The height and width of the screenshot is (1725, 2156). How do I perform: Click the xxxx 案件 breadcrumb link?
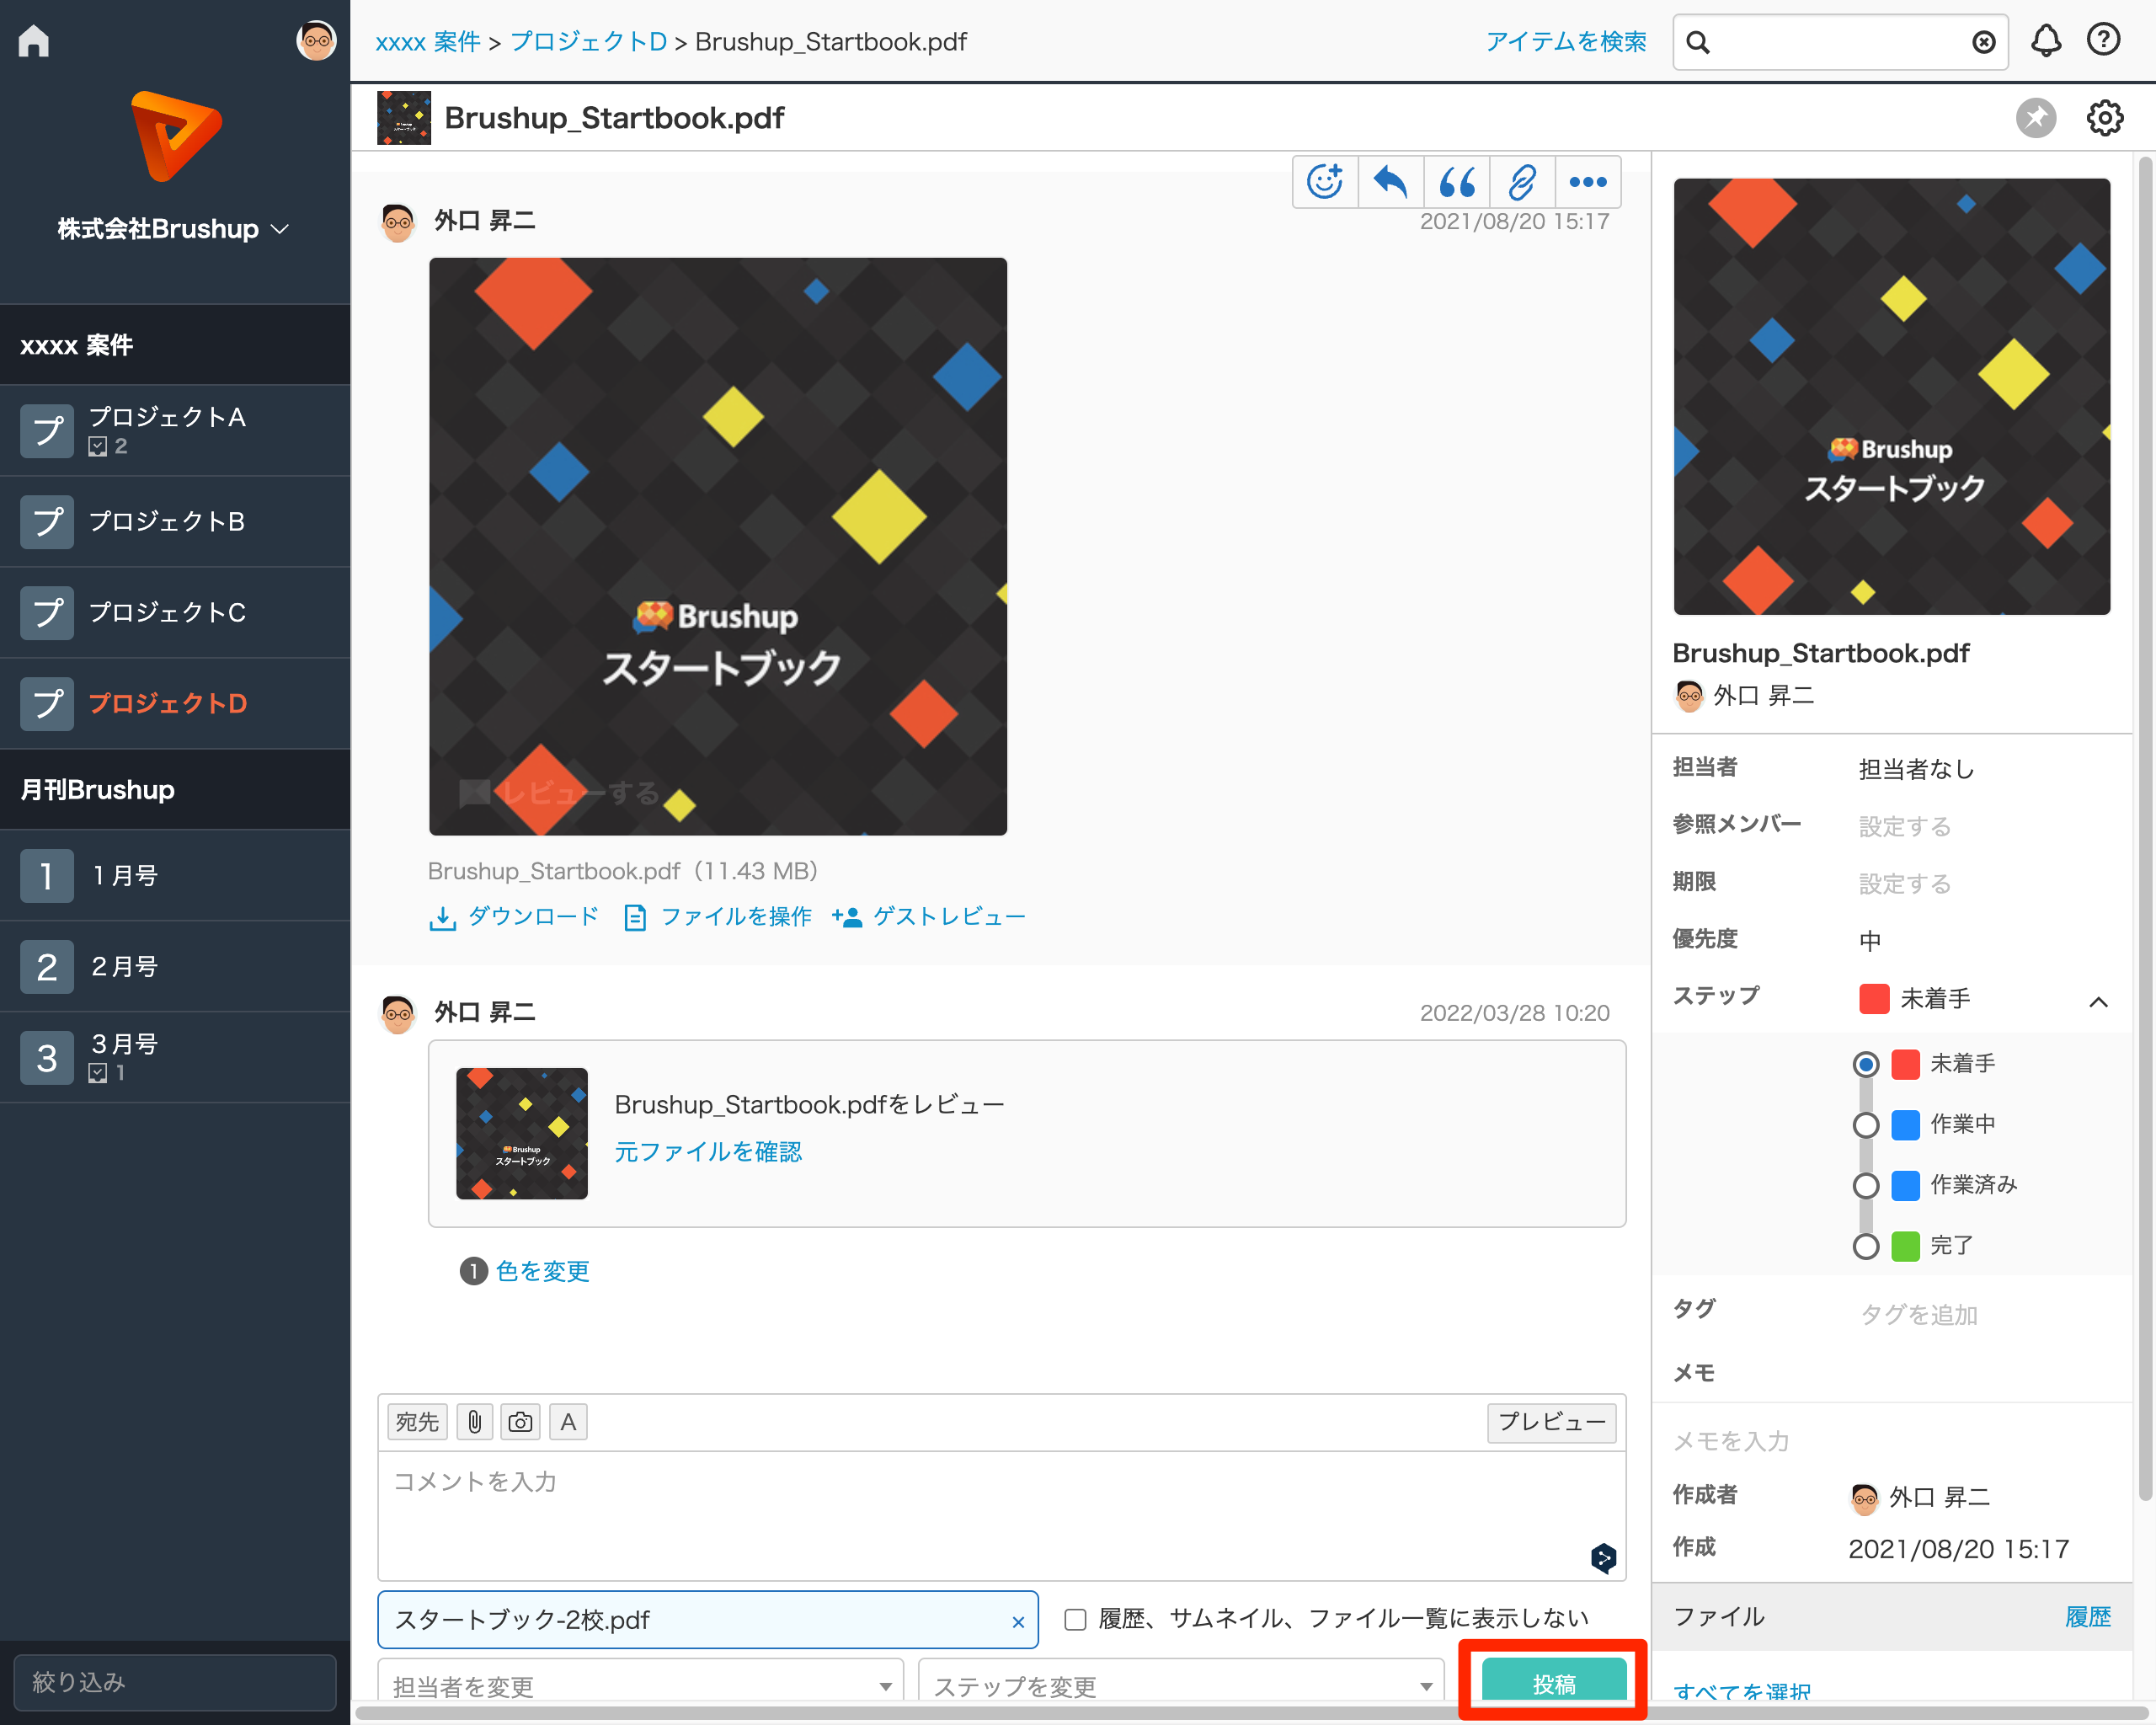(x=428, y=42)
